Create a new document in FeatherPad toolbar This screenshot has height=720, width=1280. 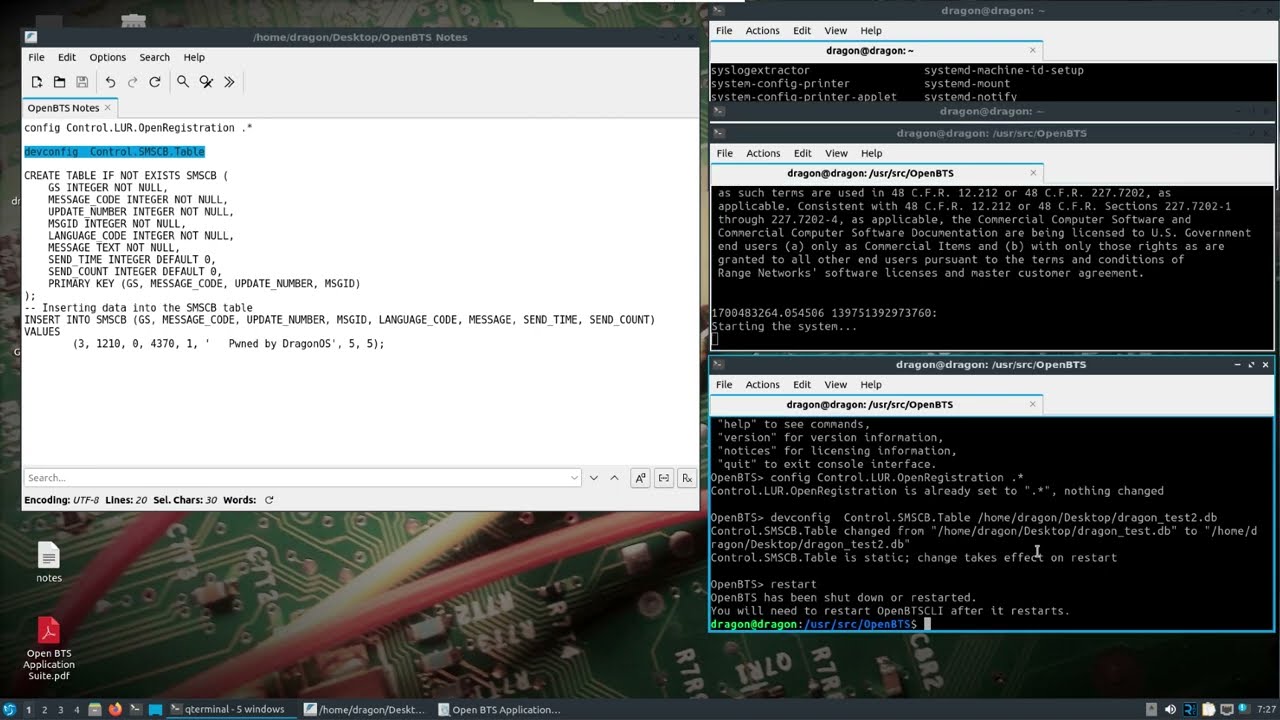pos(37,82)
